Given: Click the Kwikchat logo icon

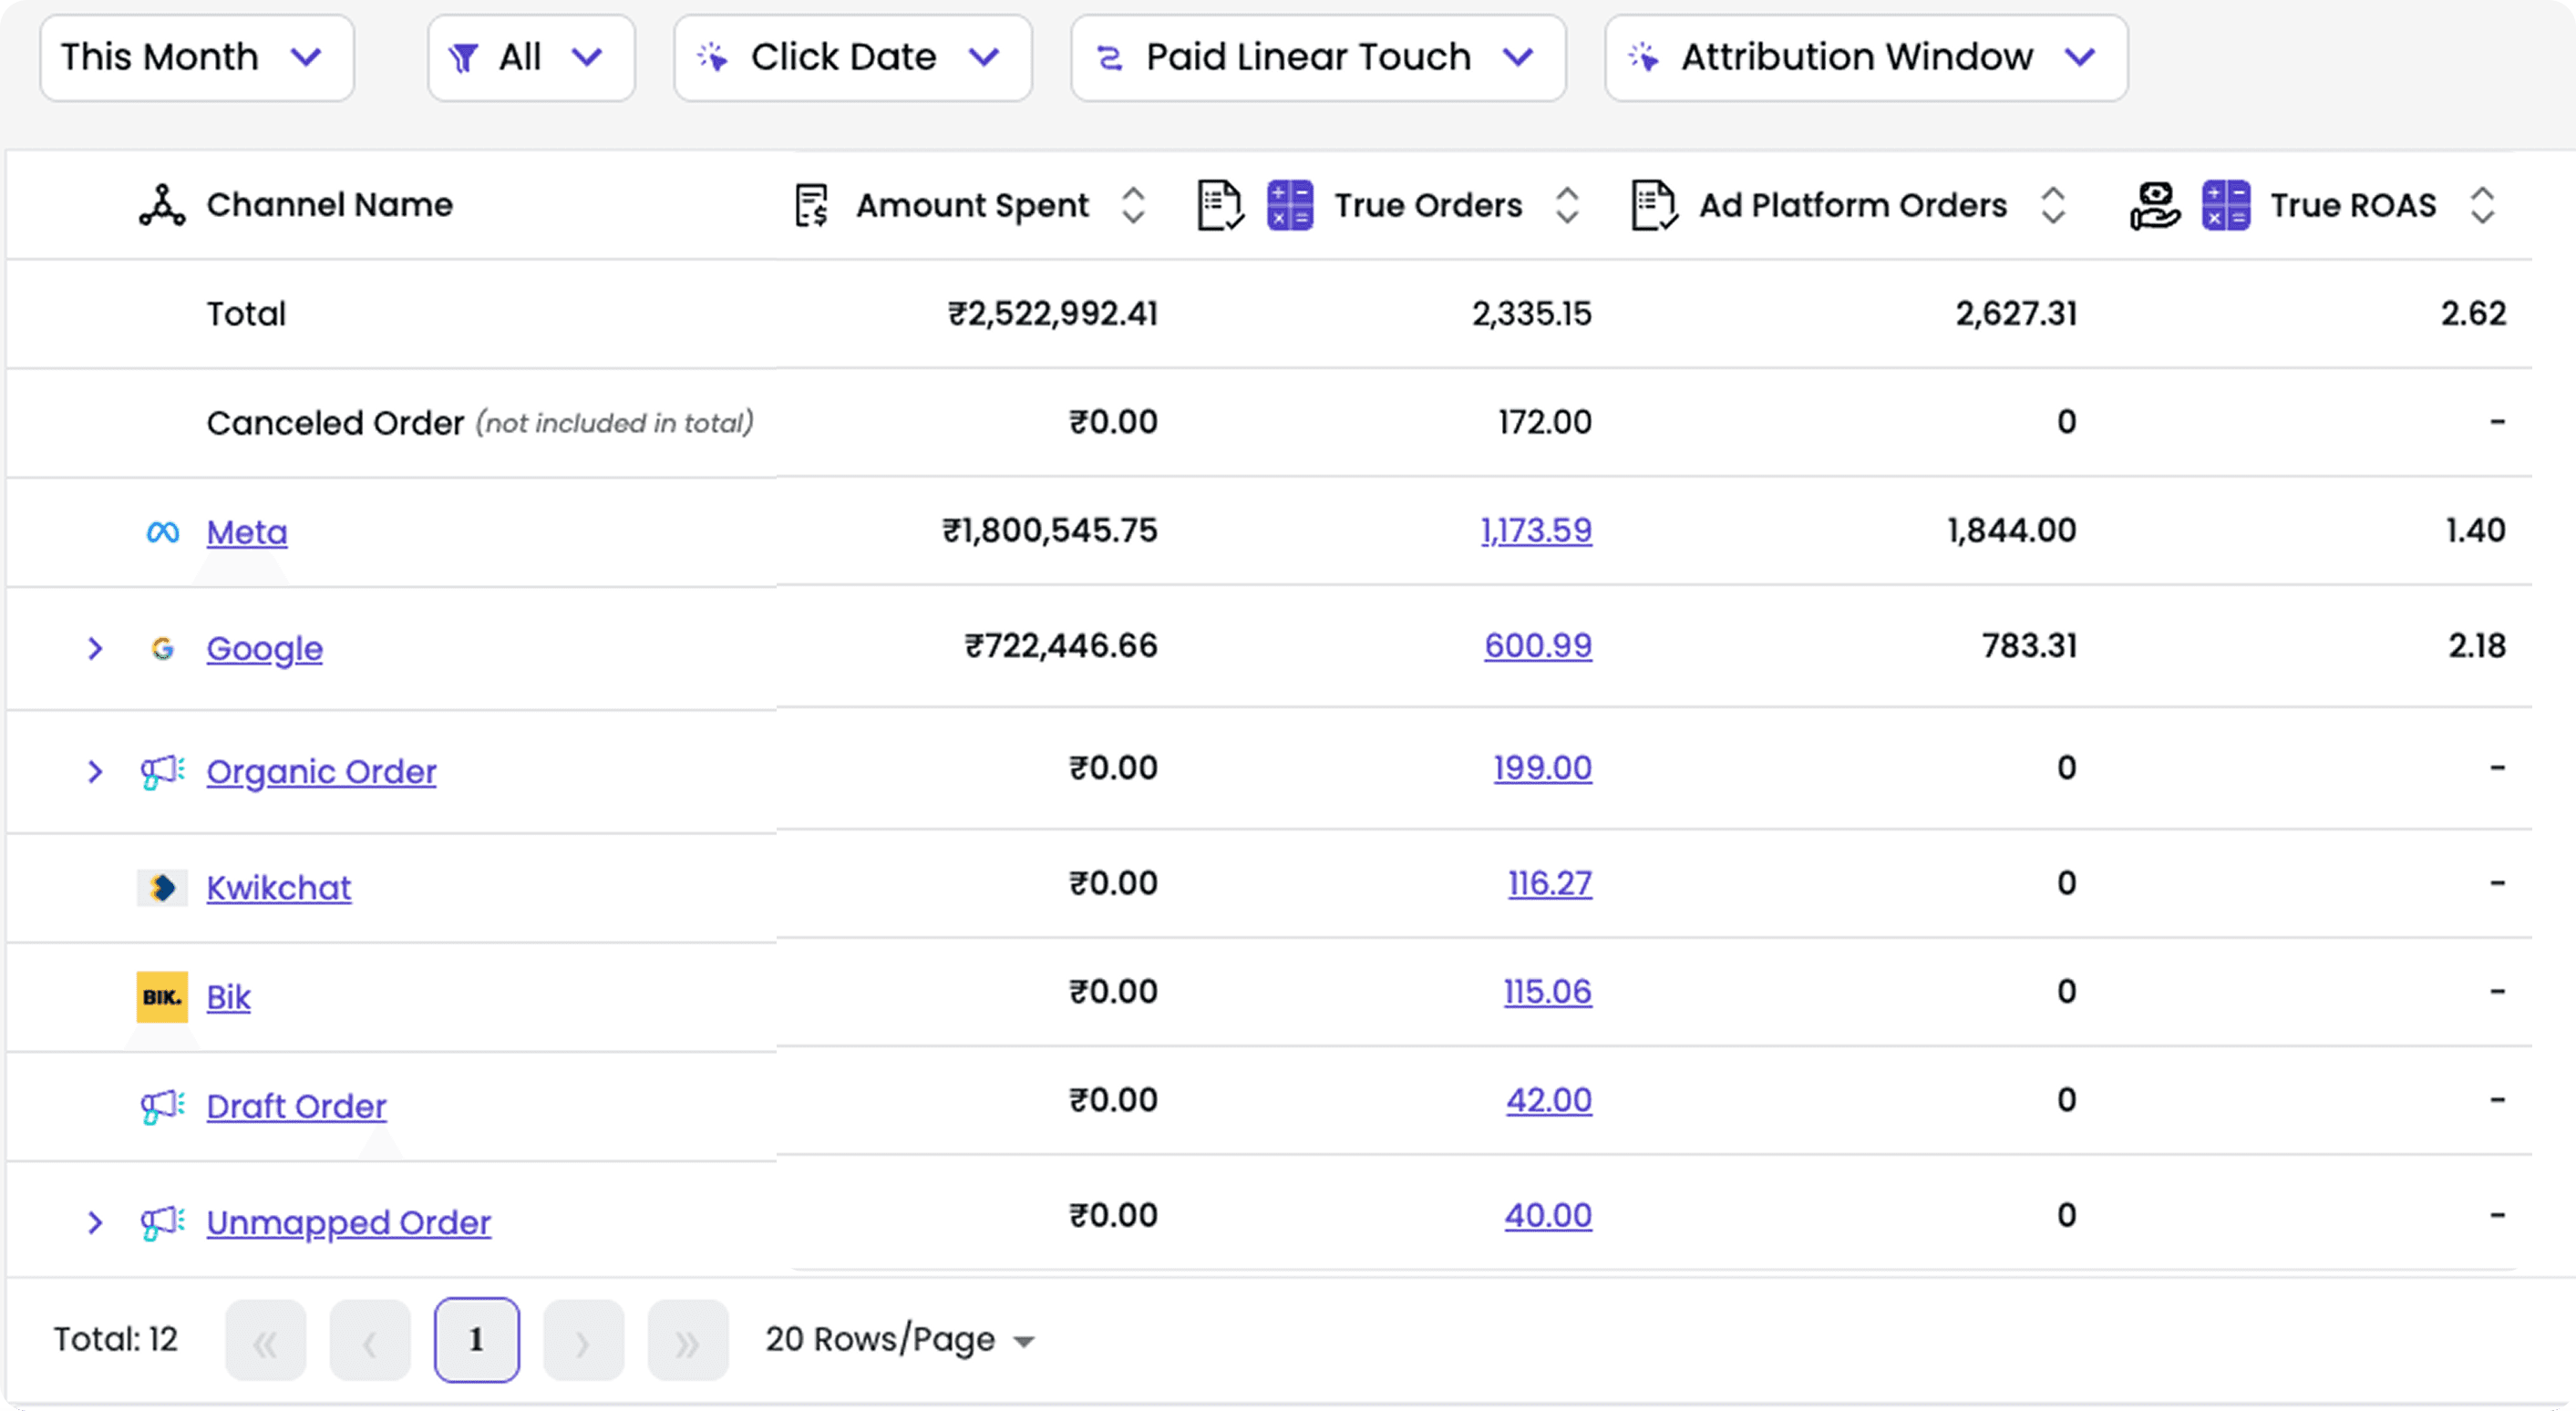Looking at the screenshot, I should [x=162, y=888].
